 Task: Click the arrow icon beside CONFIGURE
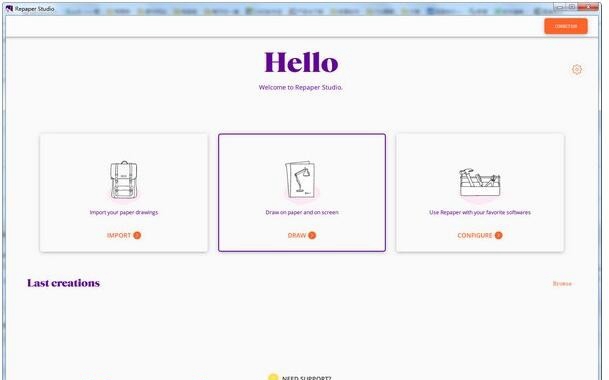[498, 235]
